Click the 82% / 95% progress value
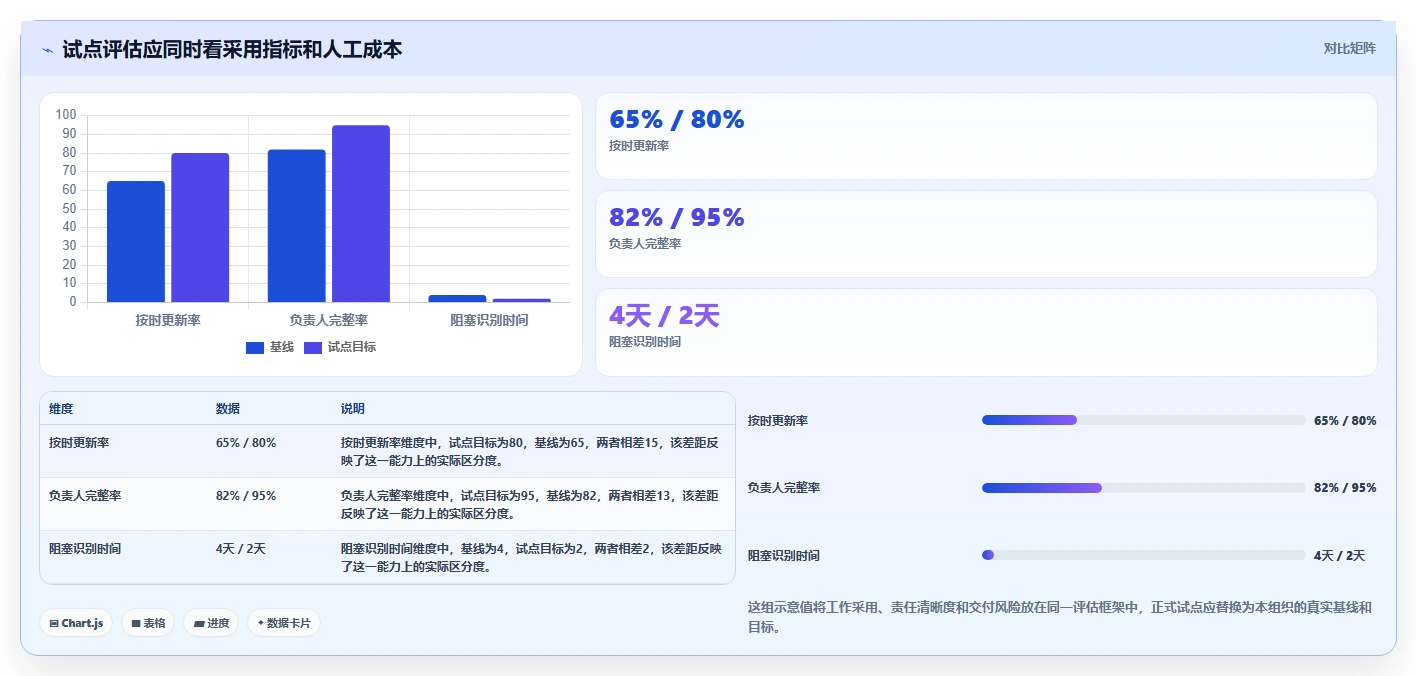The height and width of the screenshot is (676, 1417). (1345, 488)
